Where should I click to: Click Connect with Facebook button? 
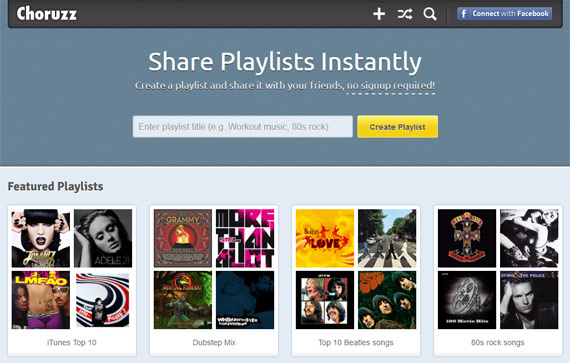505,13
